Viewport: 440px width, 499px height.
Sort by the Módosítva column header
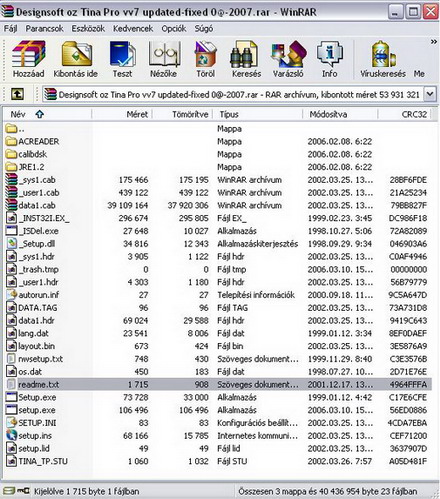pos(340,114)
